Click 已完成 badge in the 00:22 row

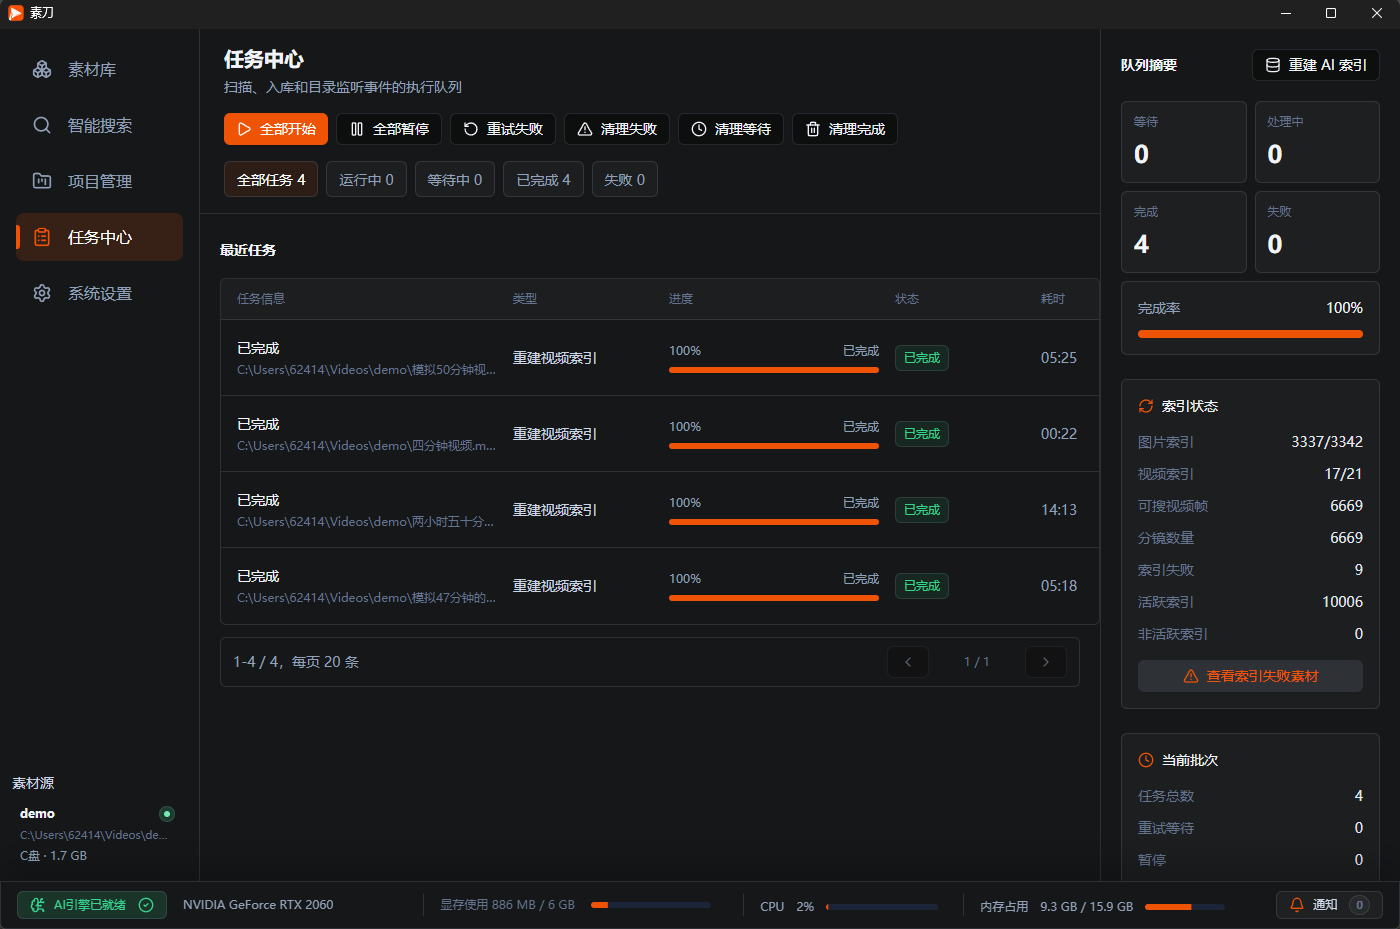(x=922, y=434)
